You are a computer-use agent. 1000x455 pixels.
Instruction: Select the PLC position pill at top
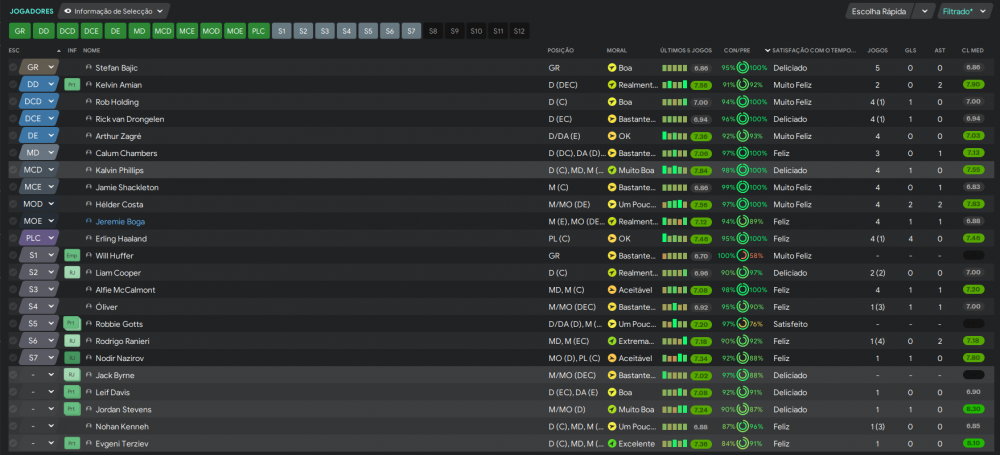258,31
